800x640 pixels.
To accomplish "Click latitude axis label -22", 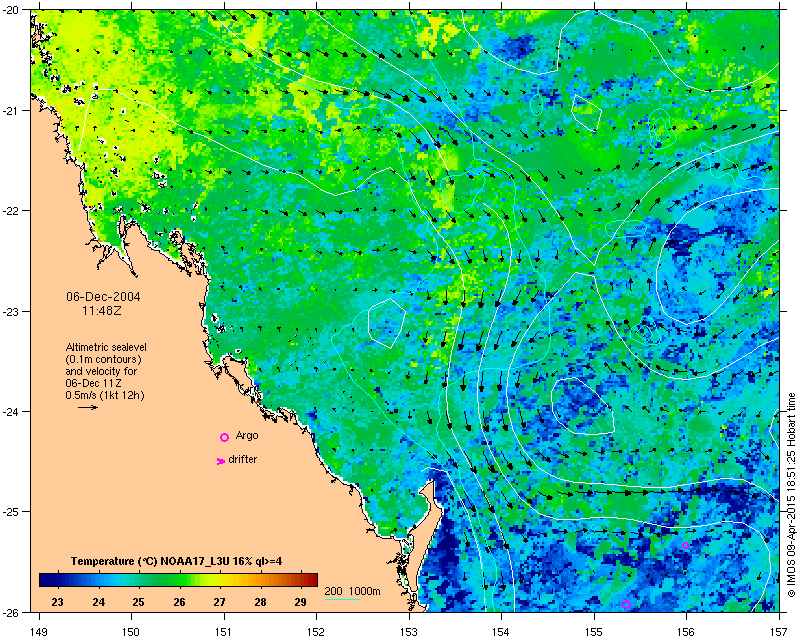I will pyautogui.click(x=11, y=210).
